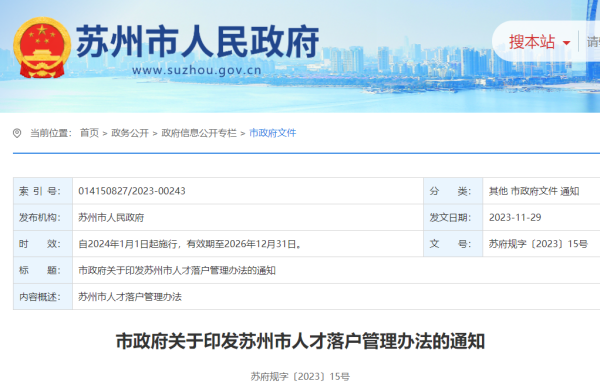The image size is (600, 391).
Task: Click the location pin icon in breadcrumb
Action: click(x=17, y=133)
